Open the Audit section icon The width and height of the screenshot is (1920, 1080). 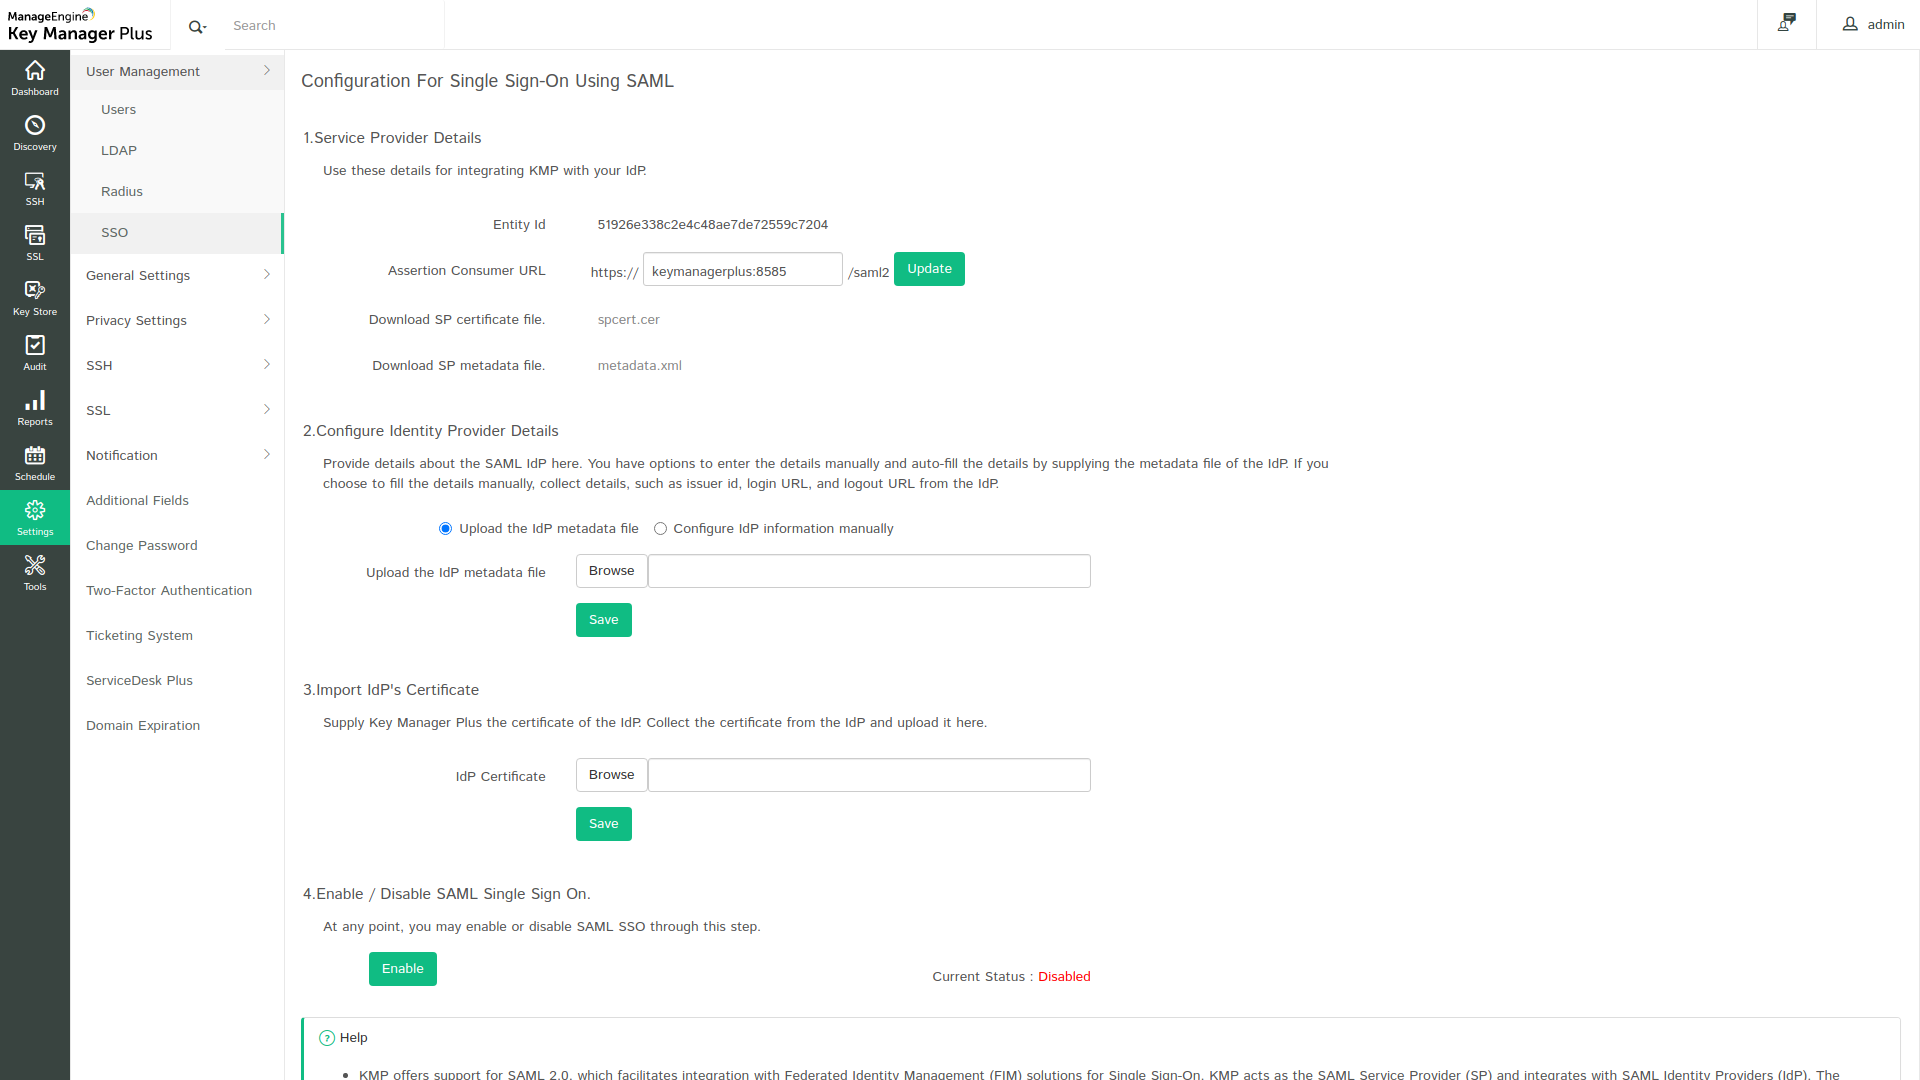[x=35, y=353]
